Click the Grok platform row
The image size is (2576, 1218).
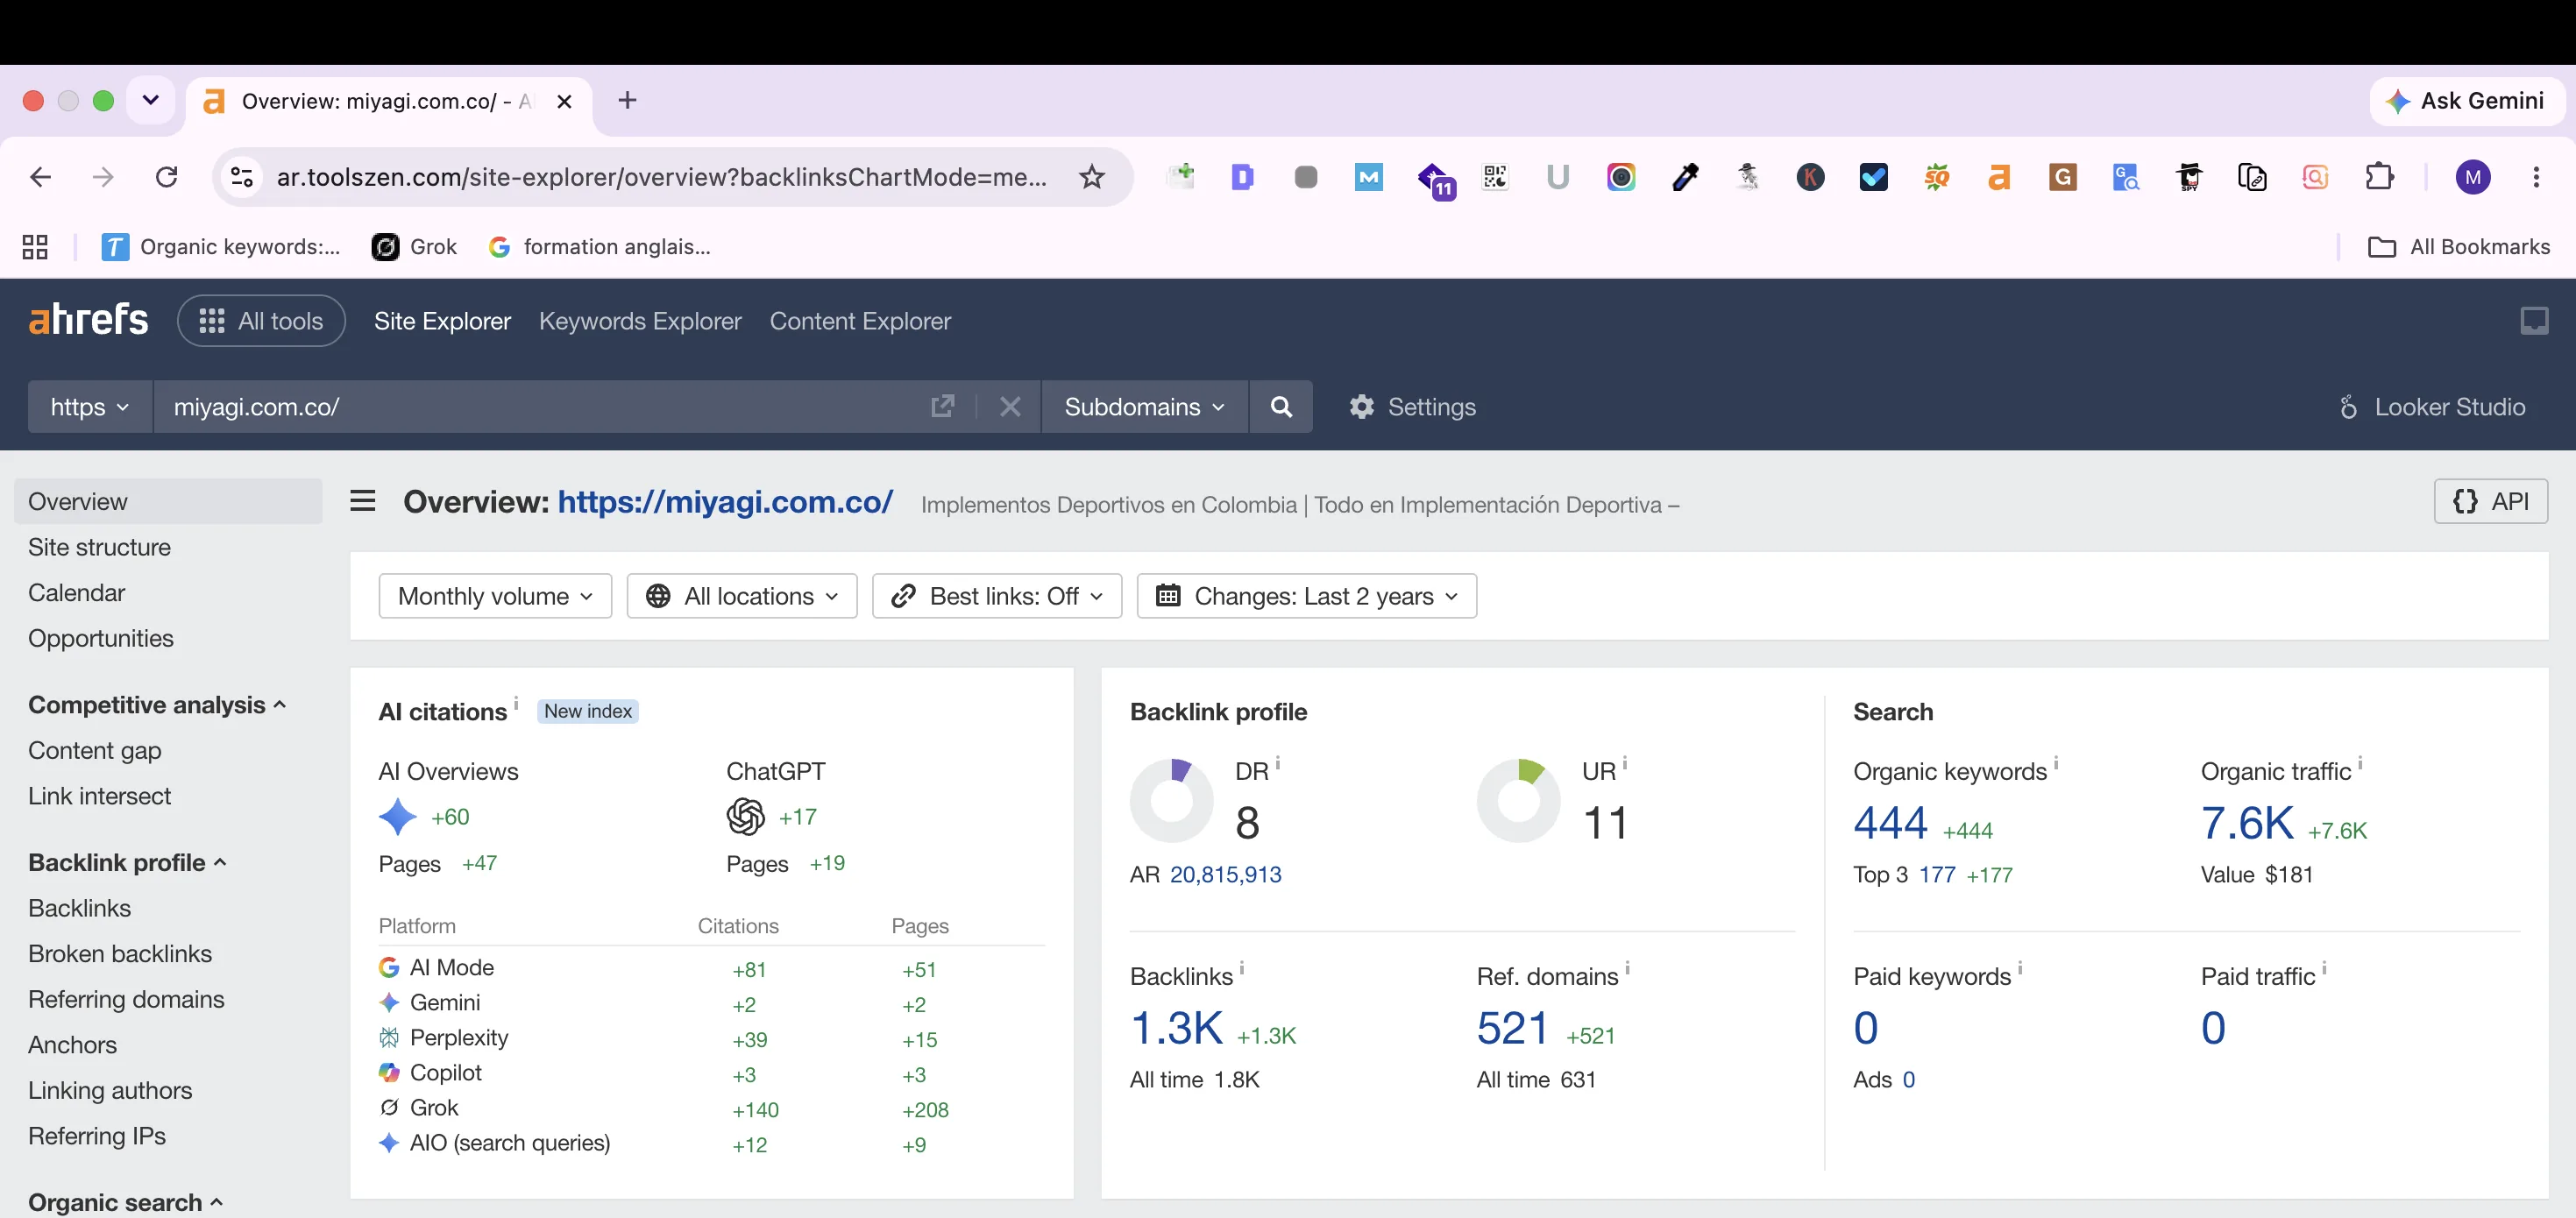click(x=711, y=1108)
